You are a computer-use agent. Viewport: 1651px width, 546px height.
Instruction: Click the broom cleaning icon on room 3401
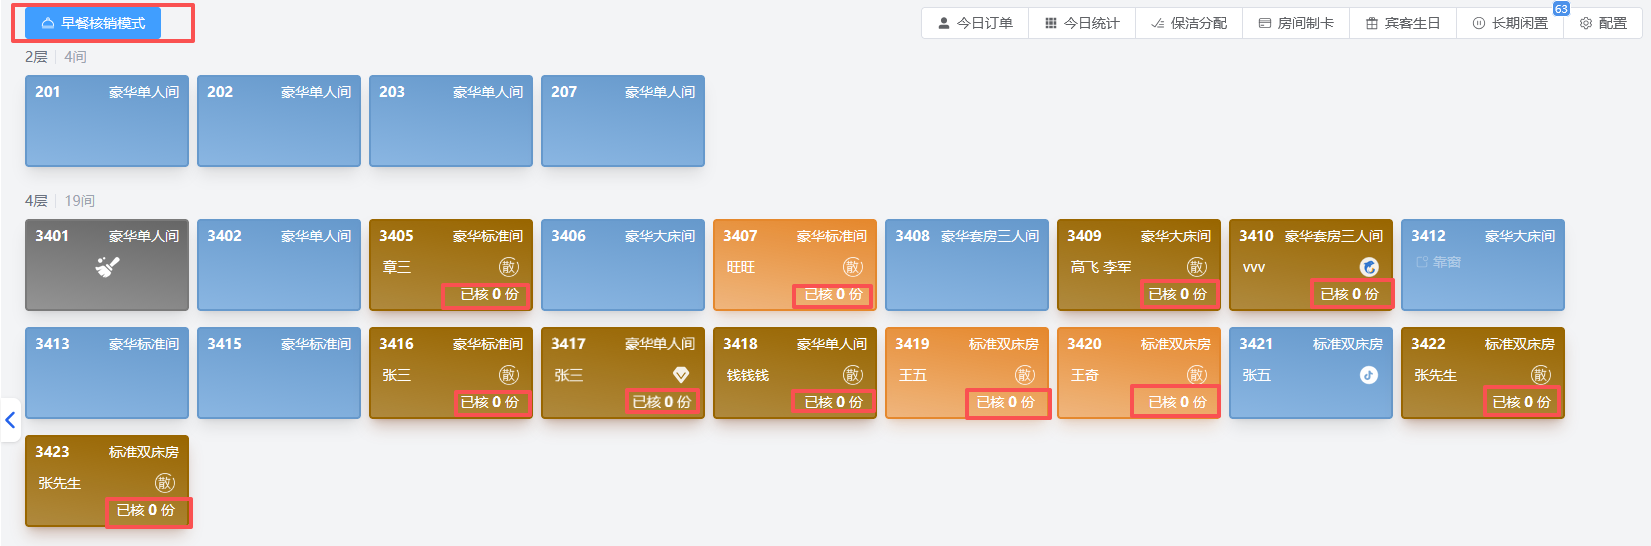tap(107, 267)
